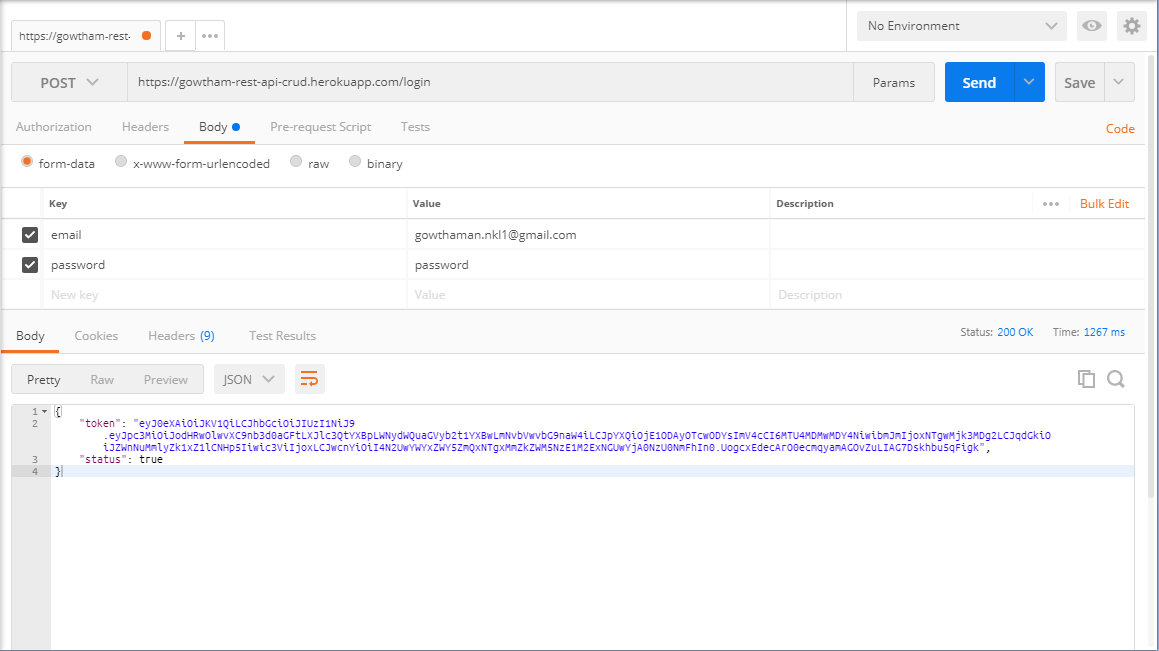Open response Headers (9) tab
The image size is (1159, 651).
[x=181, y=335]
